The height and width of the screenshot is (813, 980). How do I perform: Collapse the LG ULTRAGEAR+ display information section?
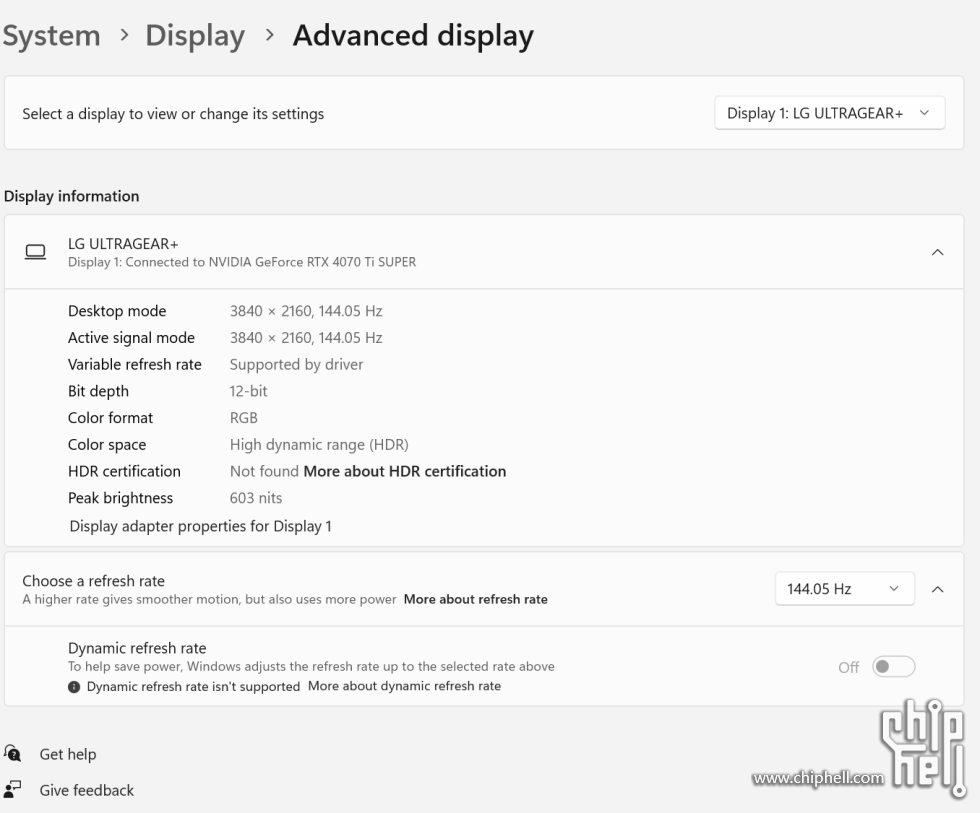[937, 252]
